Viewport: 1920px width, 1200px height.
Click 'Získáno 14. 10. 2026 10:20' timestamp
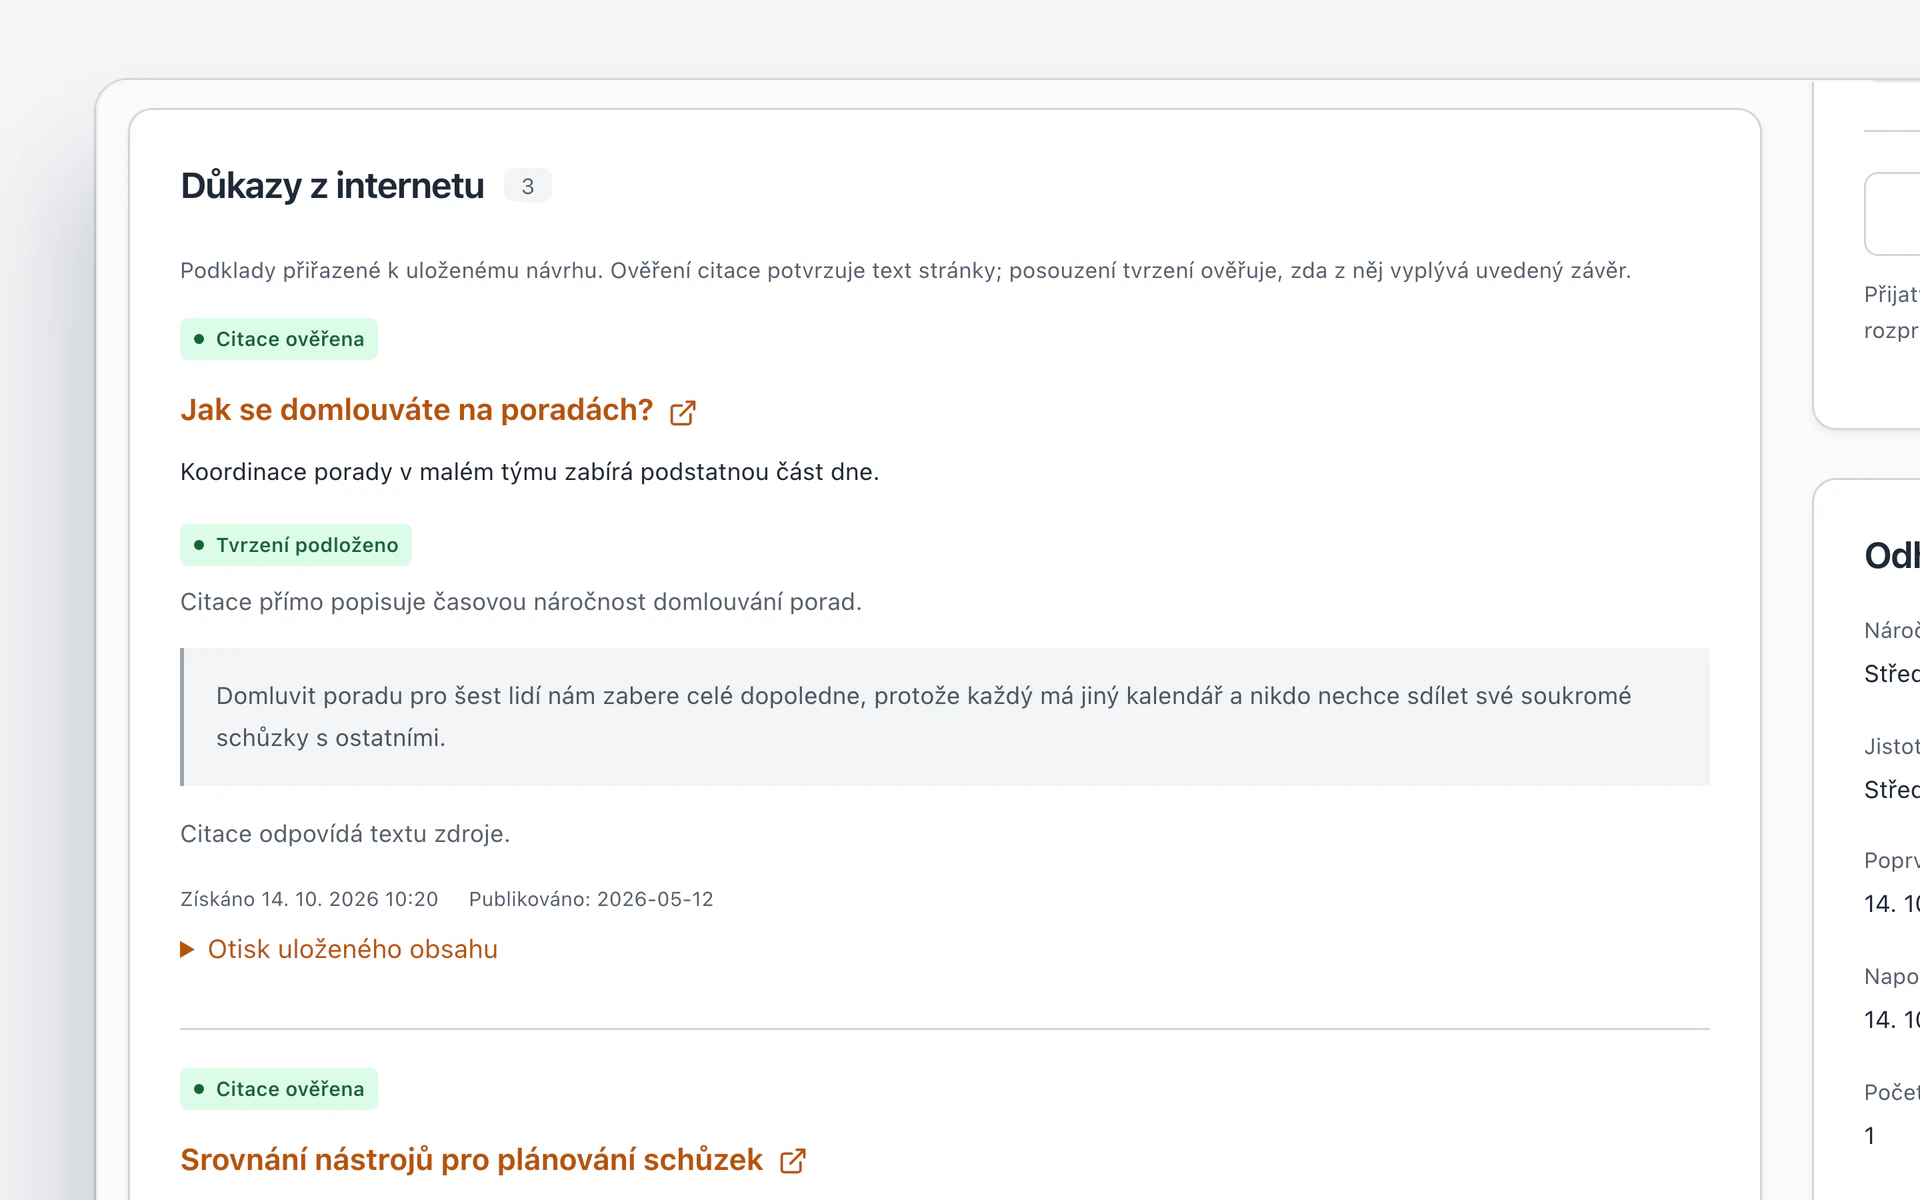[309, 899]
